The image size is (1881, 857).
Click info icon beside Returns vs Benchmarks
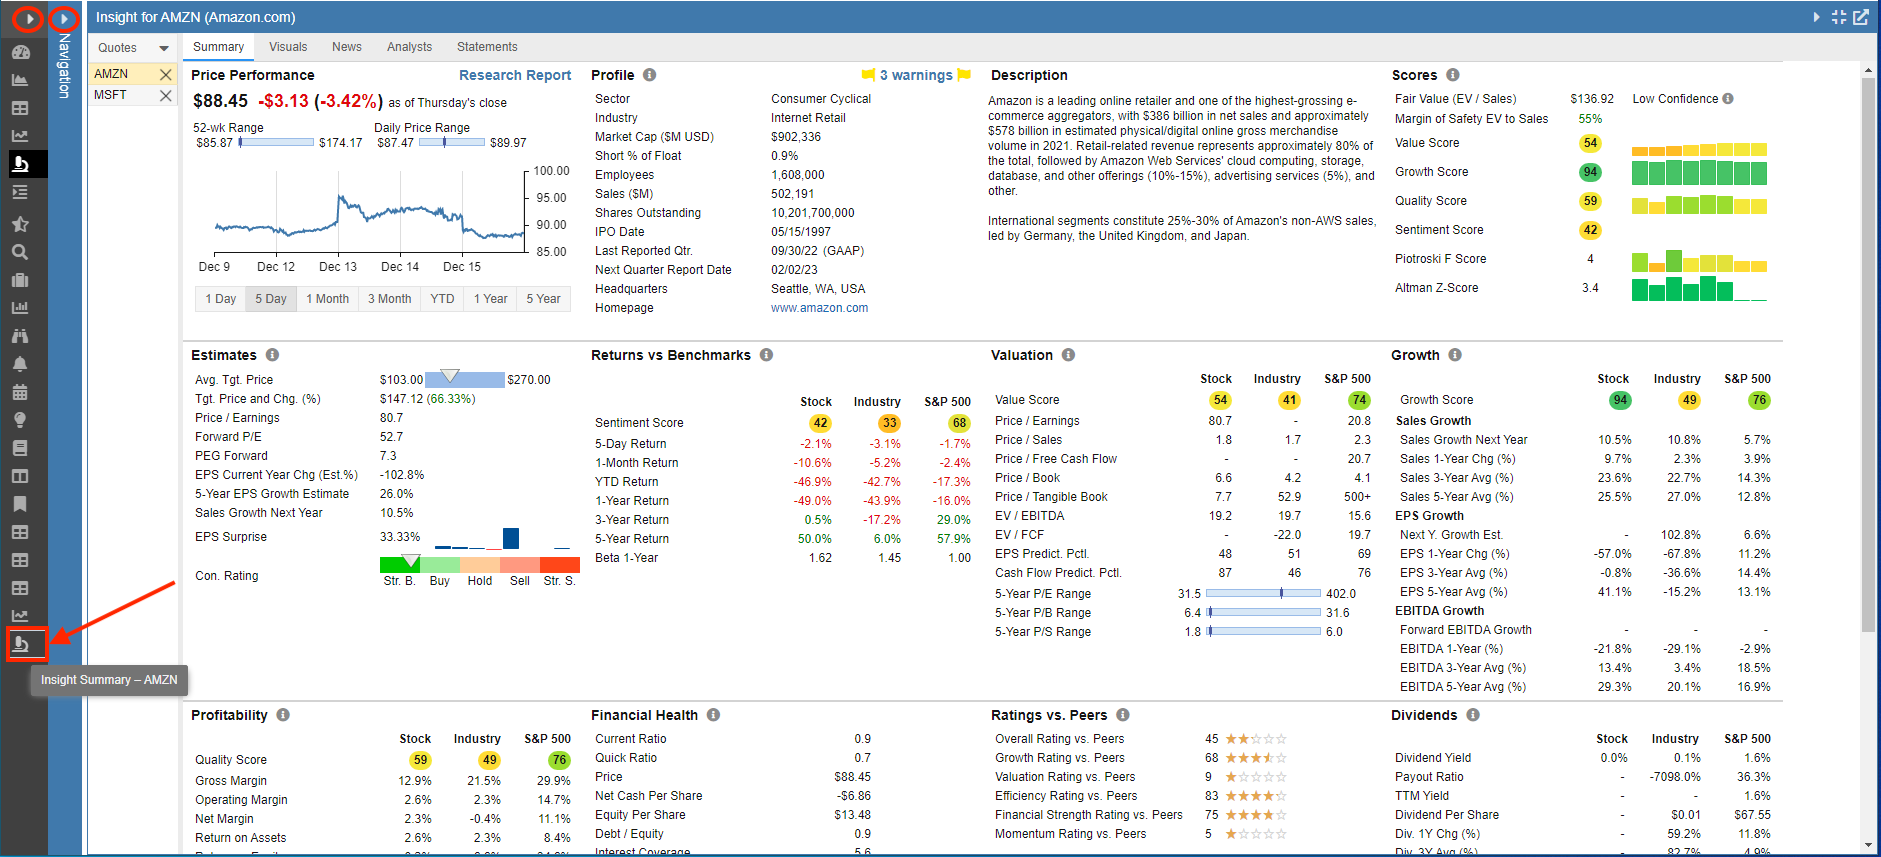(x=766, y=355)
